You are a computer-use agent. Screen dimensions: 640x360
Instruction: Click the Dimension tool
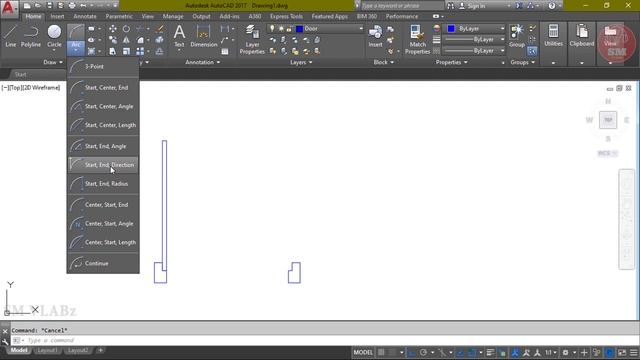tap(203, 36)
